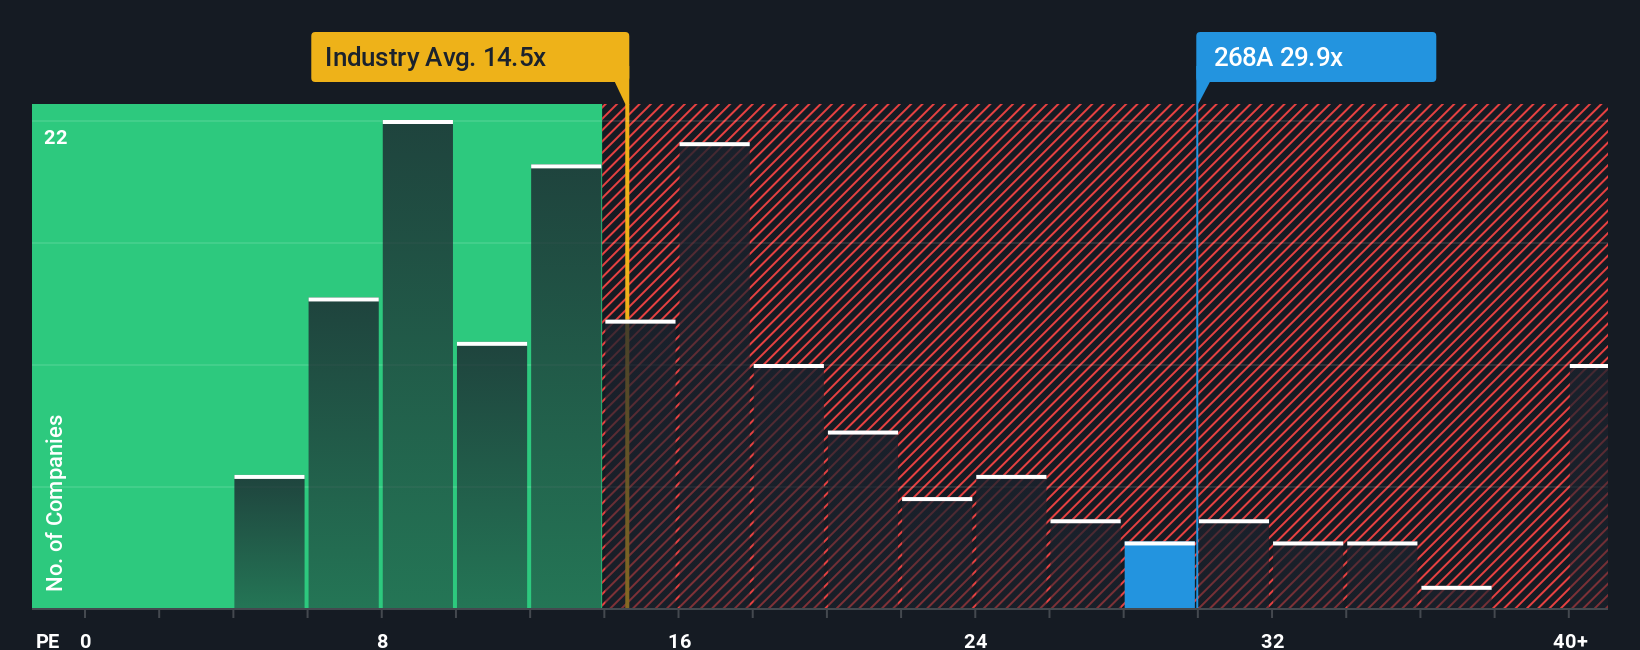
Task: Click the x-axis tick label 8
Action: [x=382, y=640]
